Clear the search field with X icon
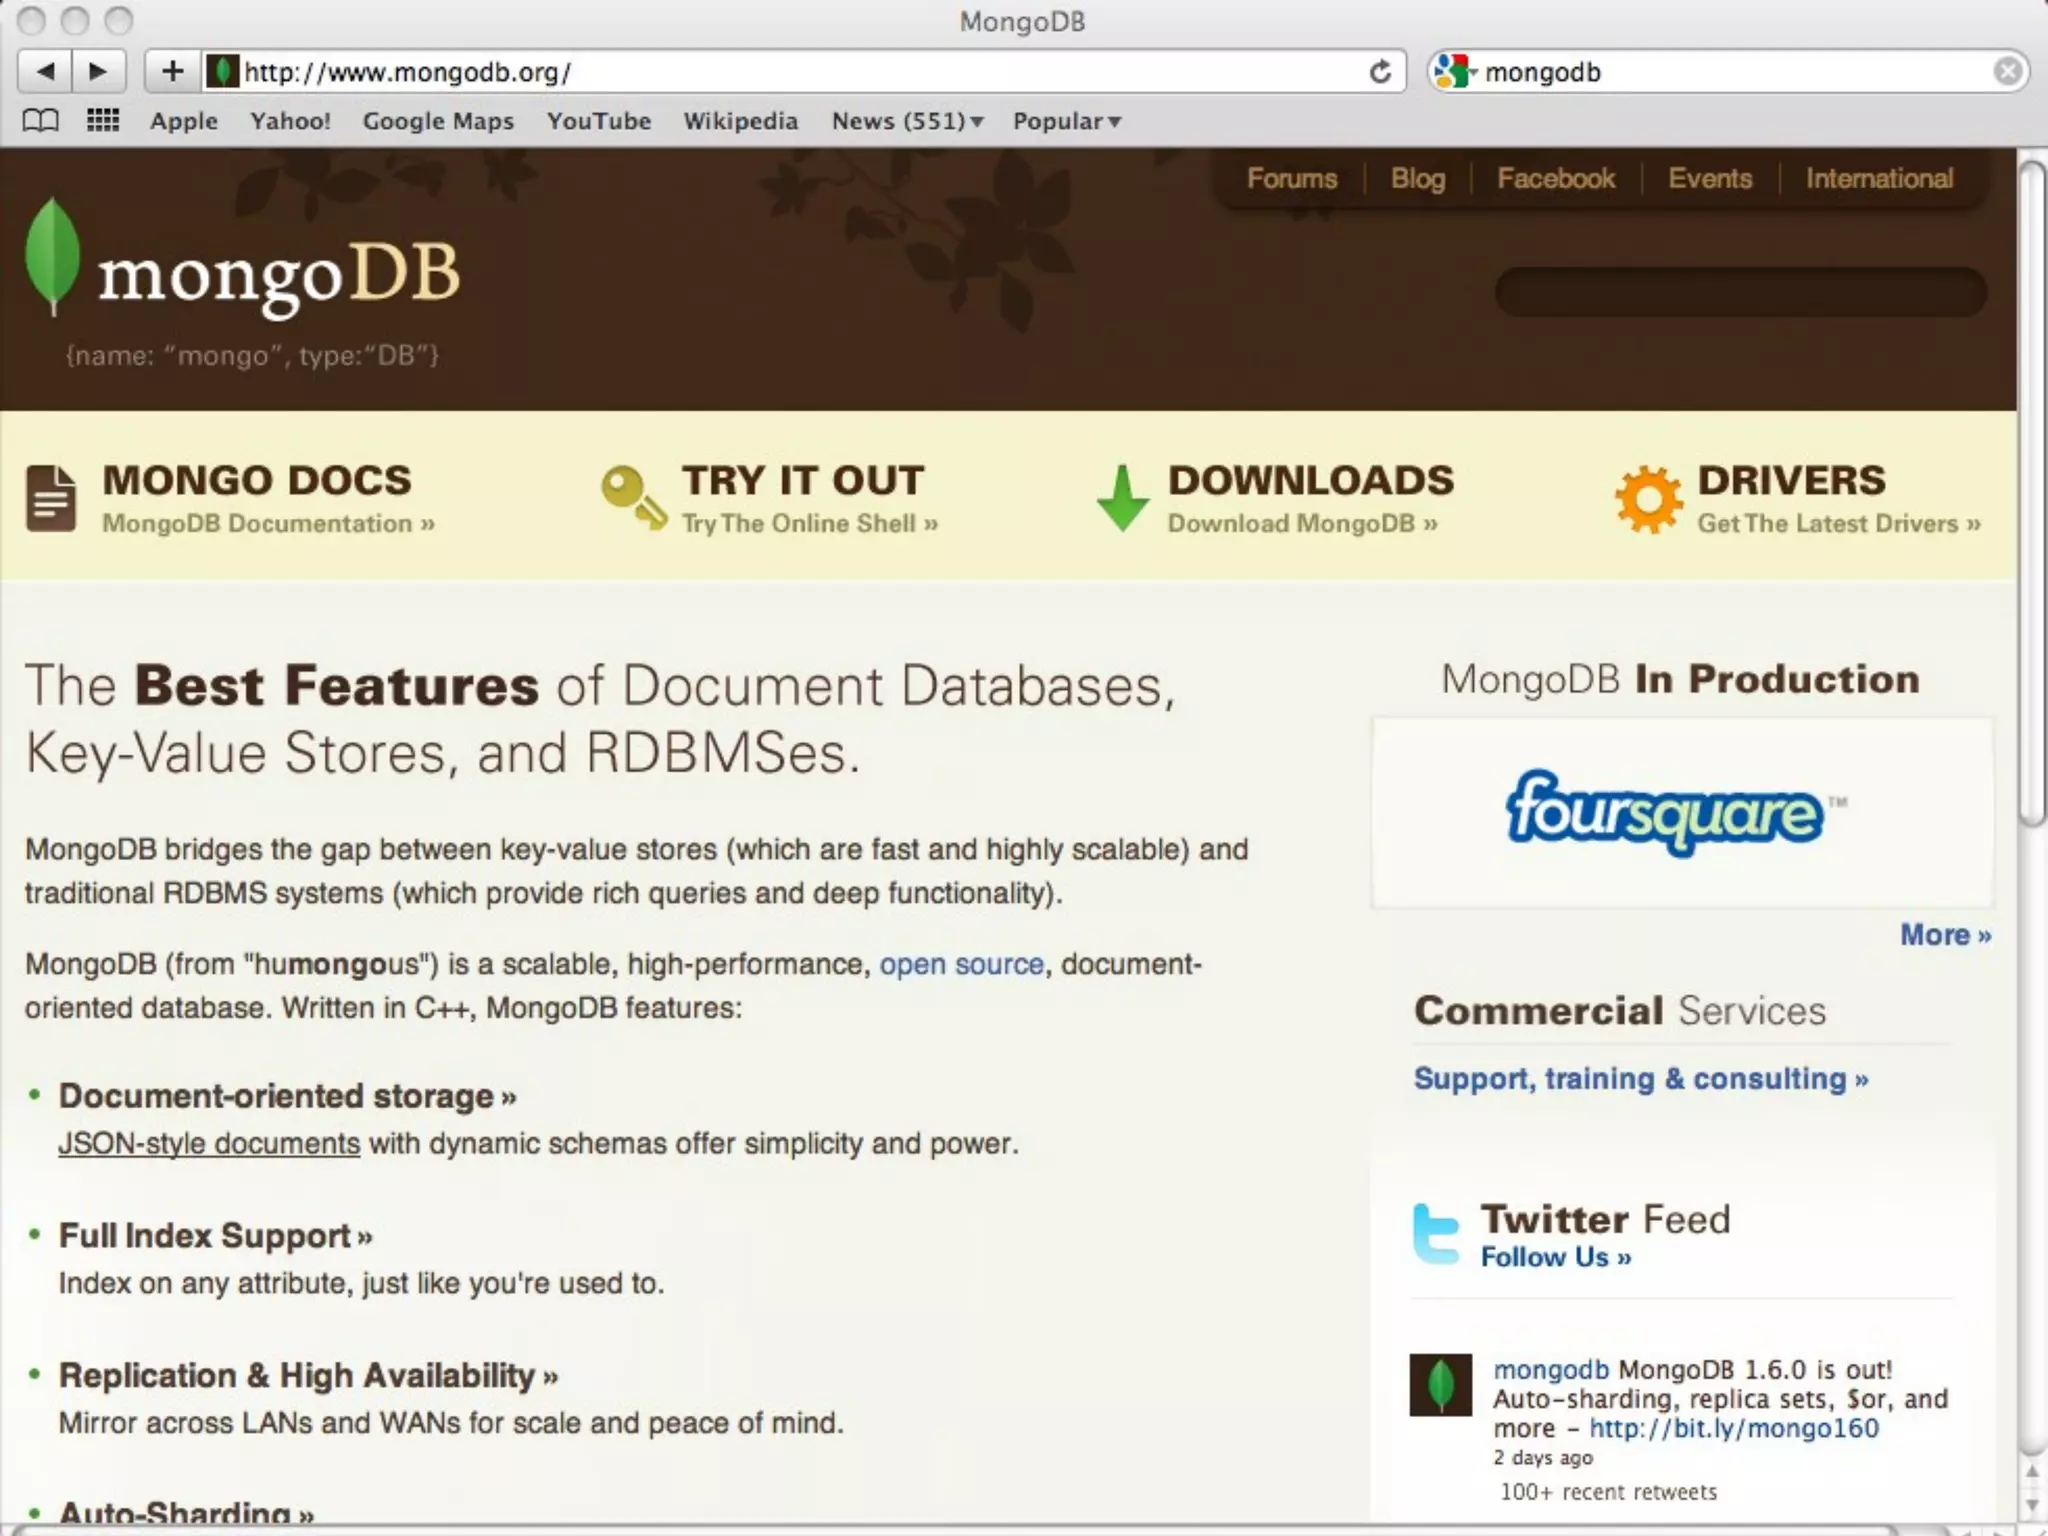The height and width of the screenshot is (1536, 2048). 2007,72
